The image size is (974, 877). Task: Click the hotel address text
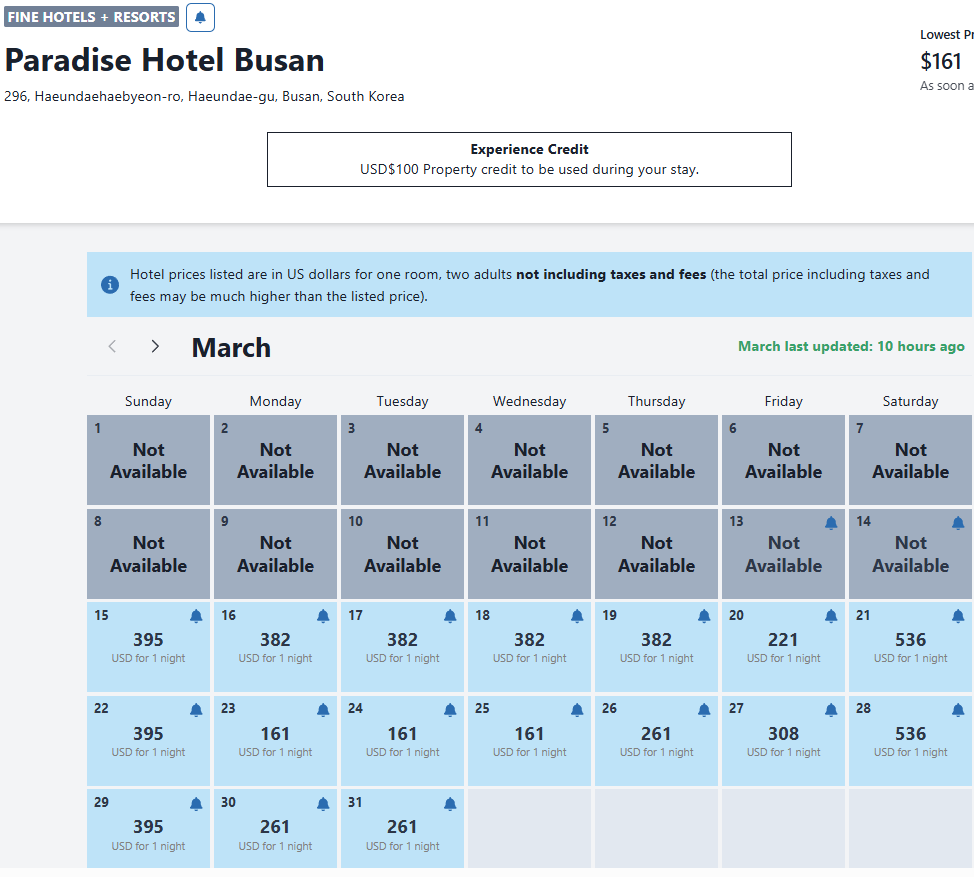pos(204,97)
